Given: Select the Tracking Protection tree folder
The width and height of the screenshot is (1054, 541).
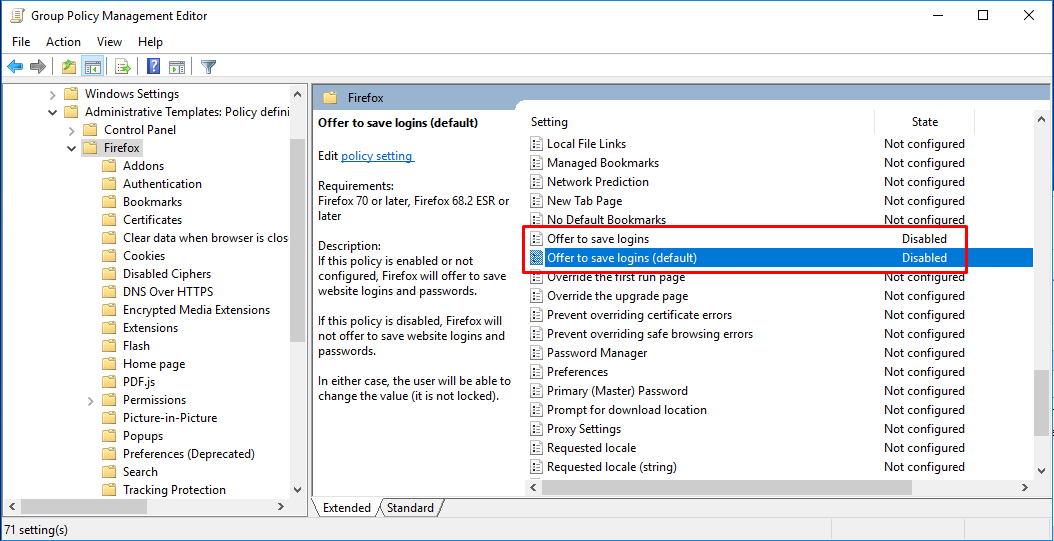Looking at the screenshot, I should pyautogui.click(x=174, y=490).
